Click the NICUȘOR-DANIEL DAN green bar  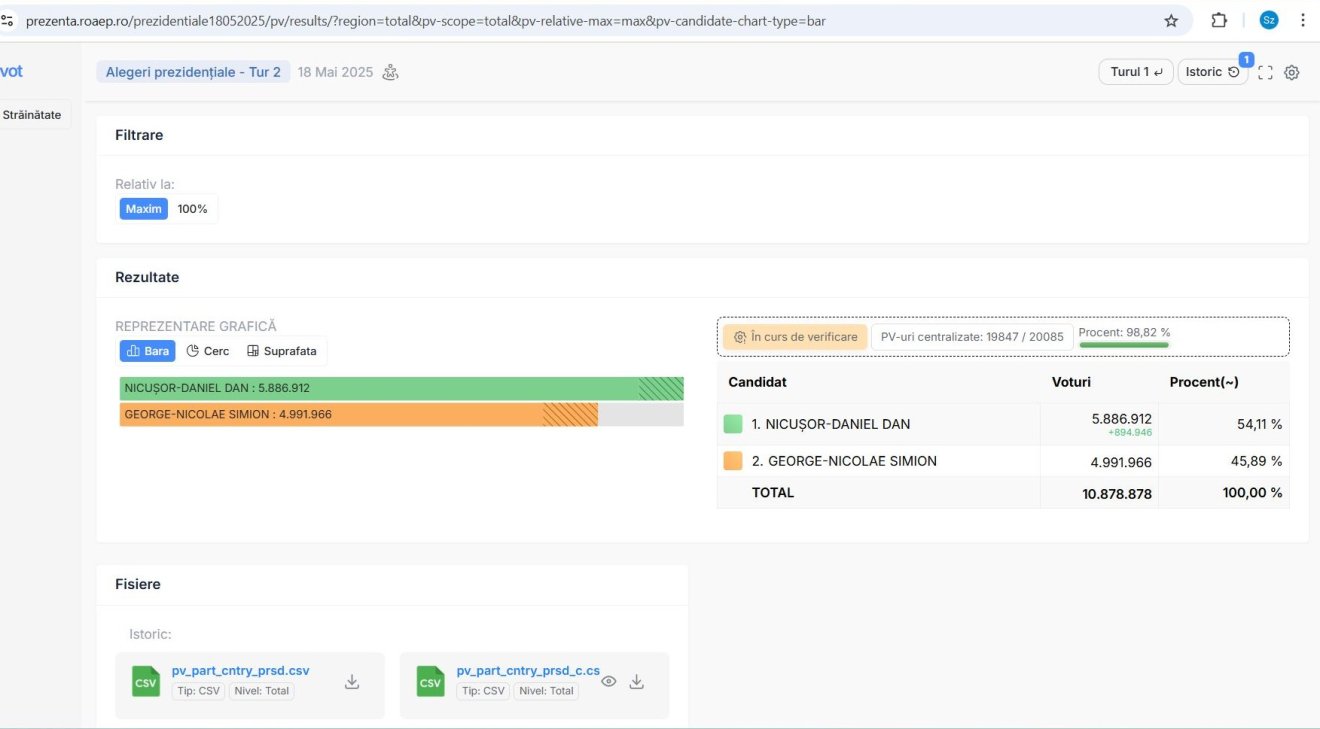click(401, 388)
